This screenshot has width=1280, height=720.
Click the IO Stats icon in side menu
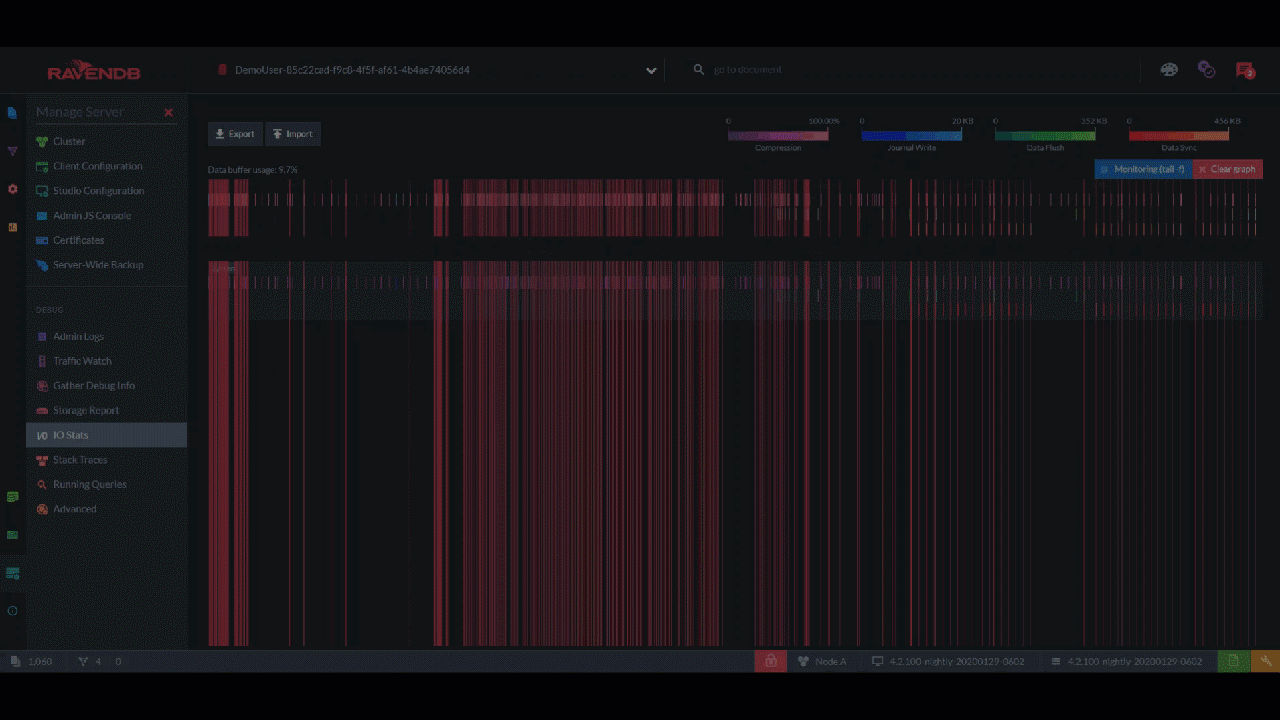tap(42, 435)
